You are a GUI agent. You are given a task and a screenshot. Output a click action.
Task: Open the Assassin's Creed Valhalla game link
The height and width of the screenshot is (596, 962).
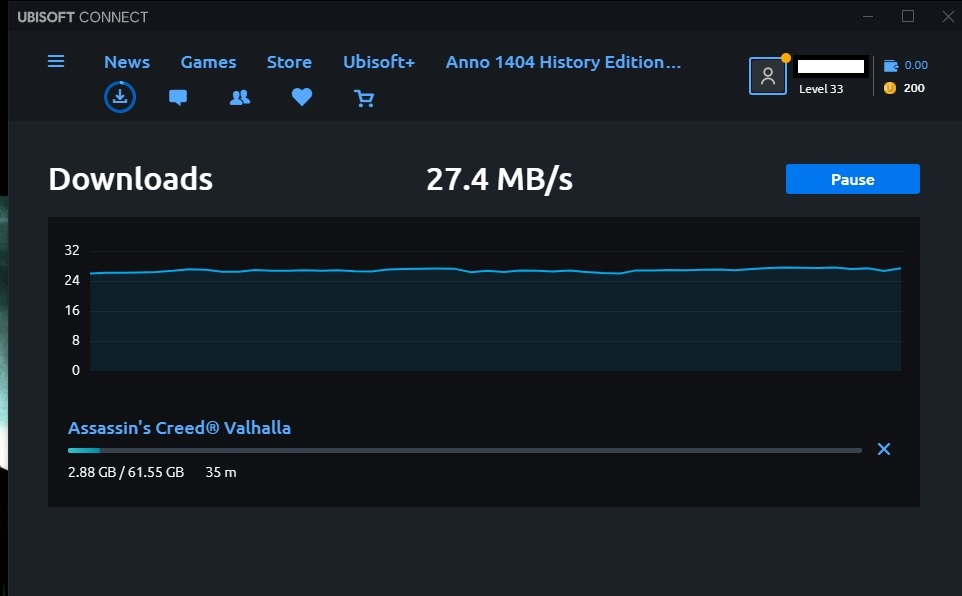[179, 428]
